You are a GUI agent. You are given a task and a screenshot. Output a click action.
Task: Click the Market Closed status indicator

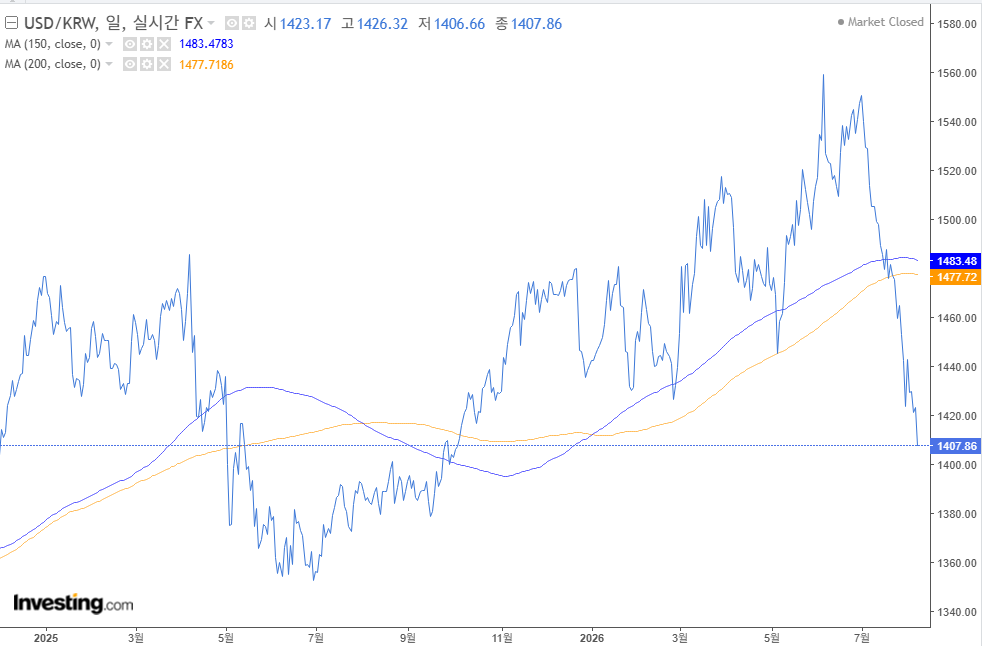pyautogui.click(x=881, y=22)
